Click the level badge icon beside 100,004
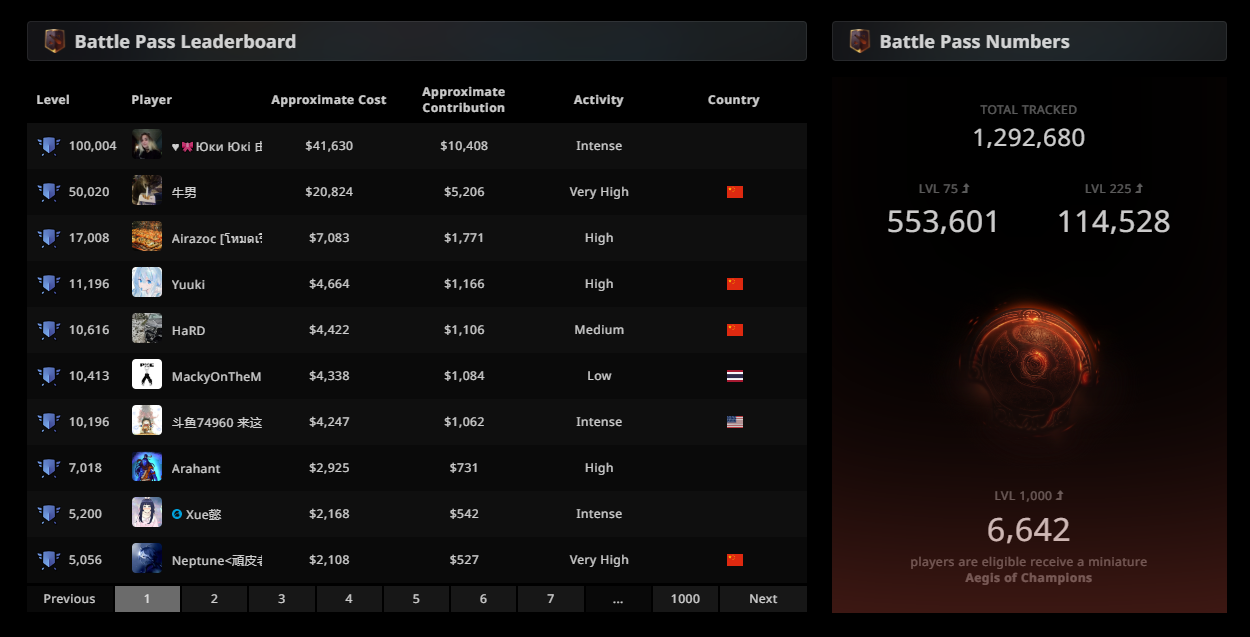Image resolution: width=1250 pixels, height=637 pixels. pyautogui.click(x=48, y=146)
